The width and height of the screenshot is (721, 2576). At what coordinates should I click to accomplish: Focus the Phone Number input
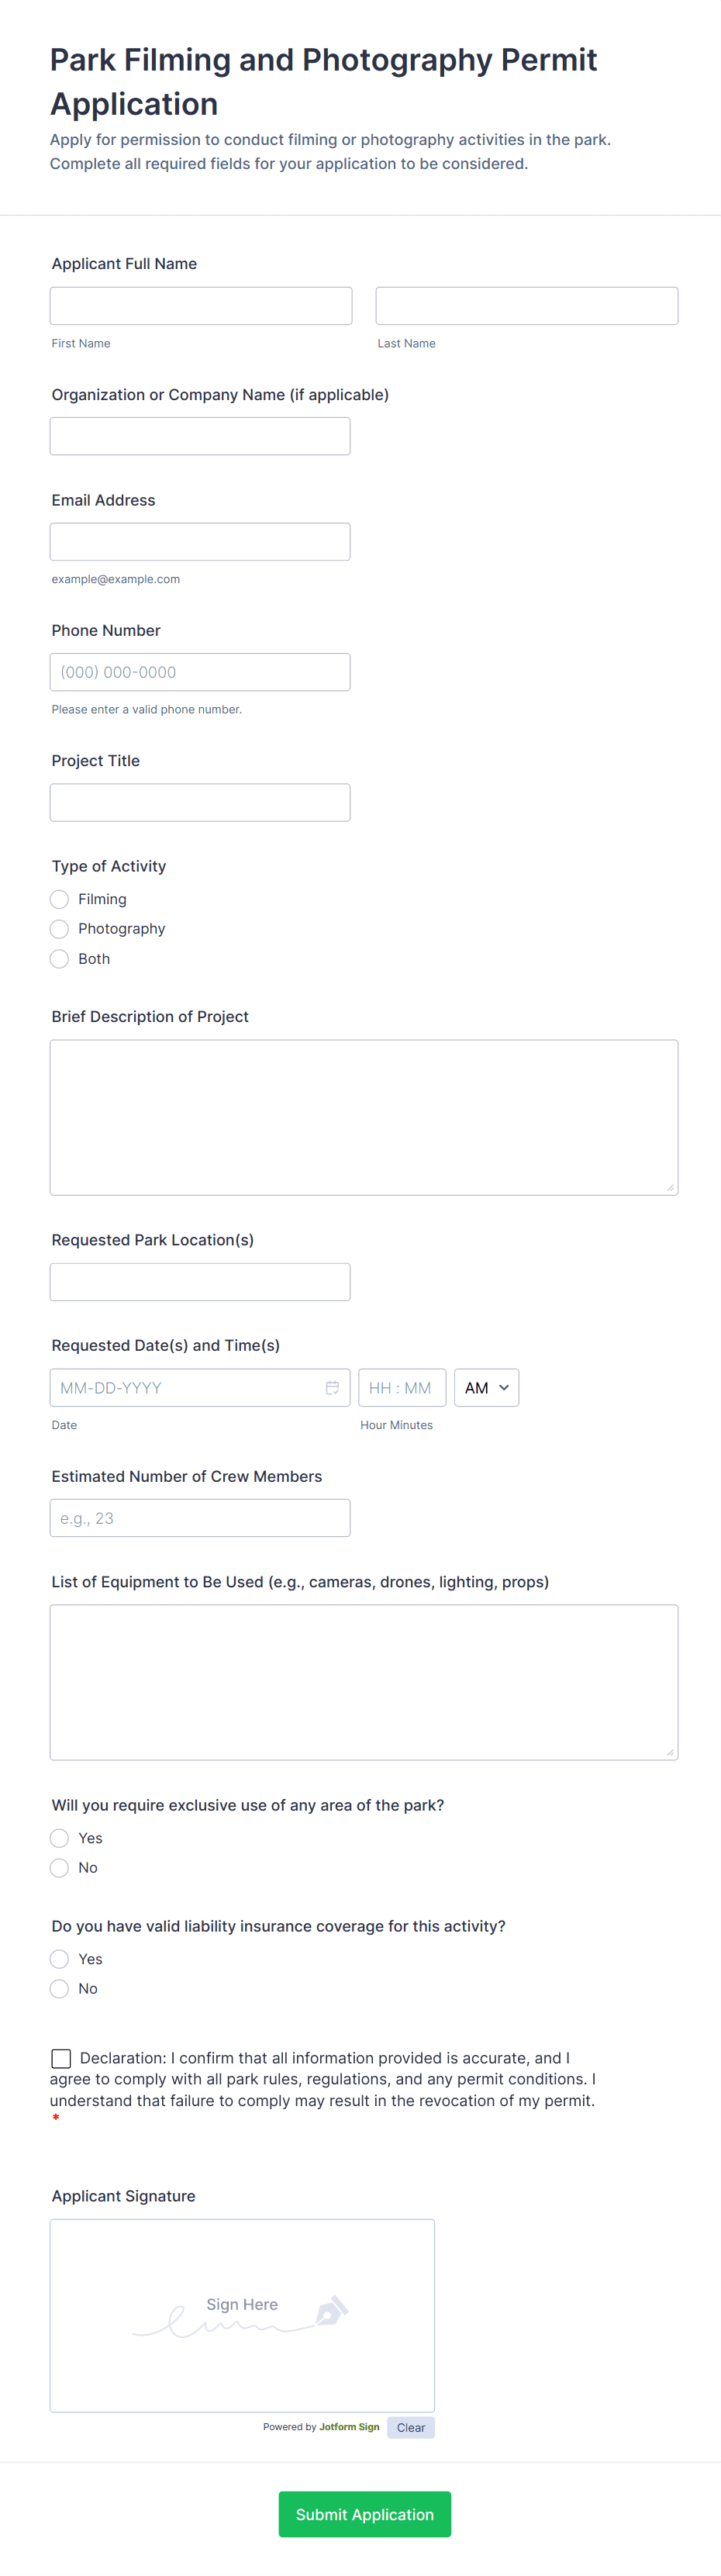pos(200,672)
